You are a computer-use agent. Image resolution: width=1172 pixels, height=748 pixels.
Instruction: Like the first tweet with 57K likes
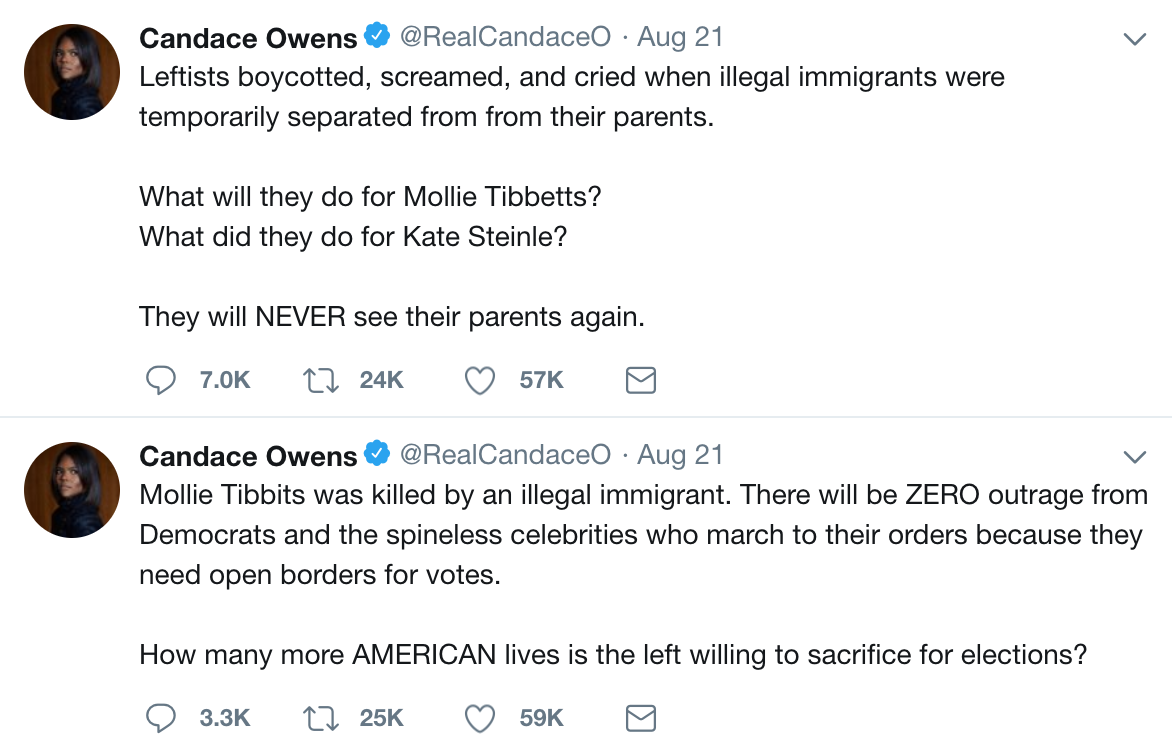pyautogui.click(x=480, y=380)
